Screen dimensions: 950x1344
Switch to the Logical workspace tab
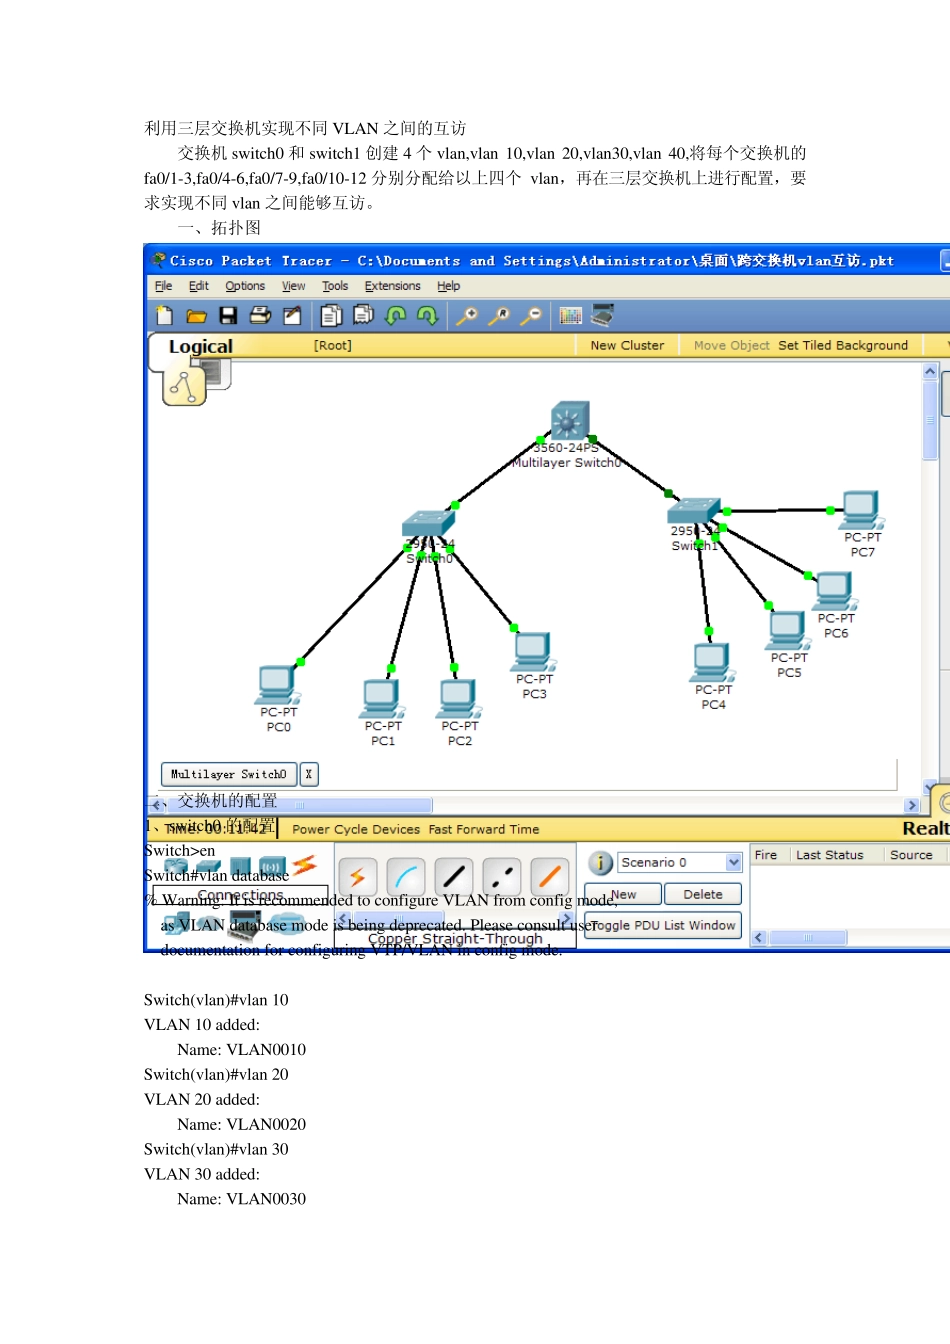pyautogui.click(x=200, y=346)
